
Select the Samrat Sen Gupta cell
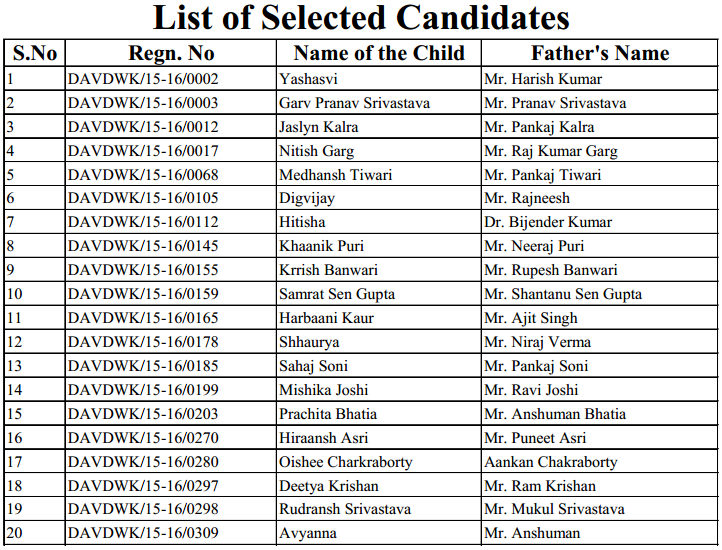point(336,294)
